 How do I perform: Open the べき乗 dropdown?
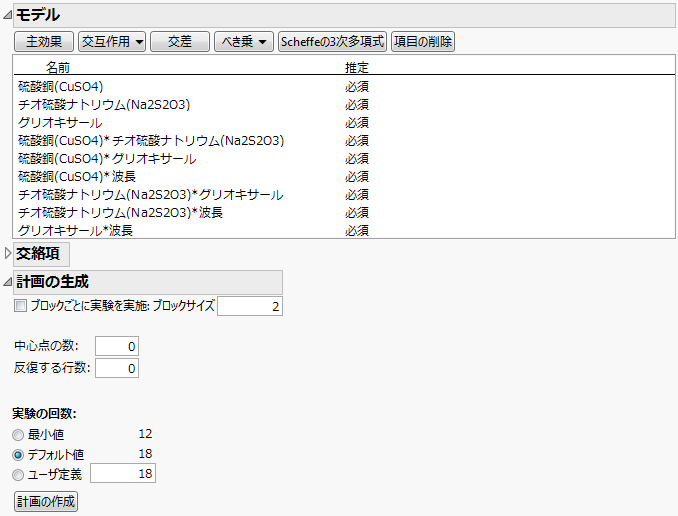[244, 41]
